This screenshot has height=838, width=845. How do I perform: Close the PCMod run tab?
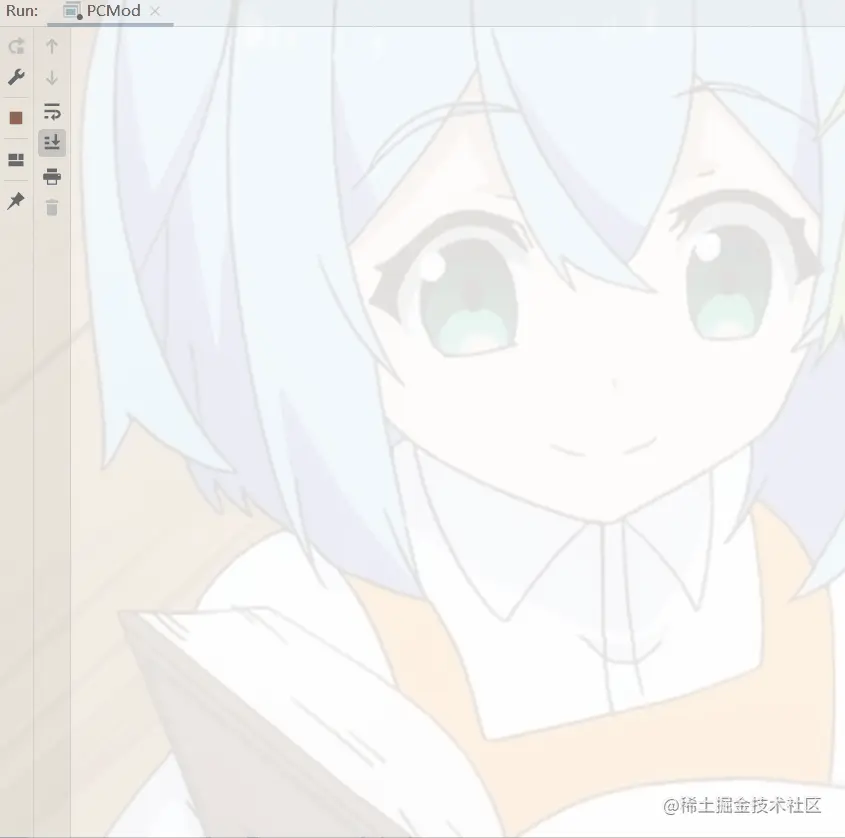tap(155, 11)
